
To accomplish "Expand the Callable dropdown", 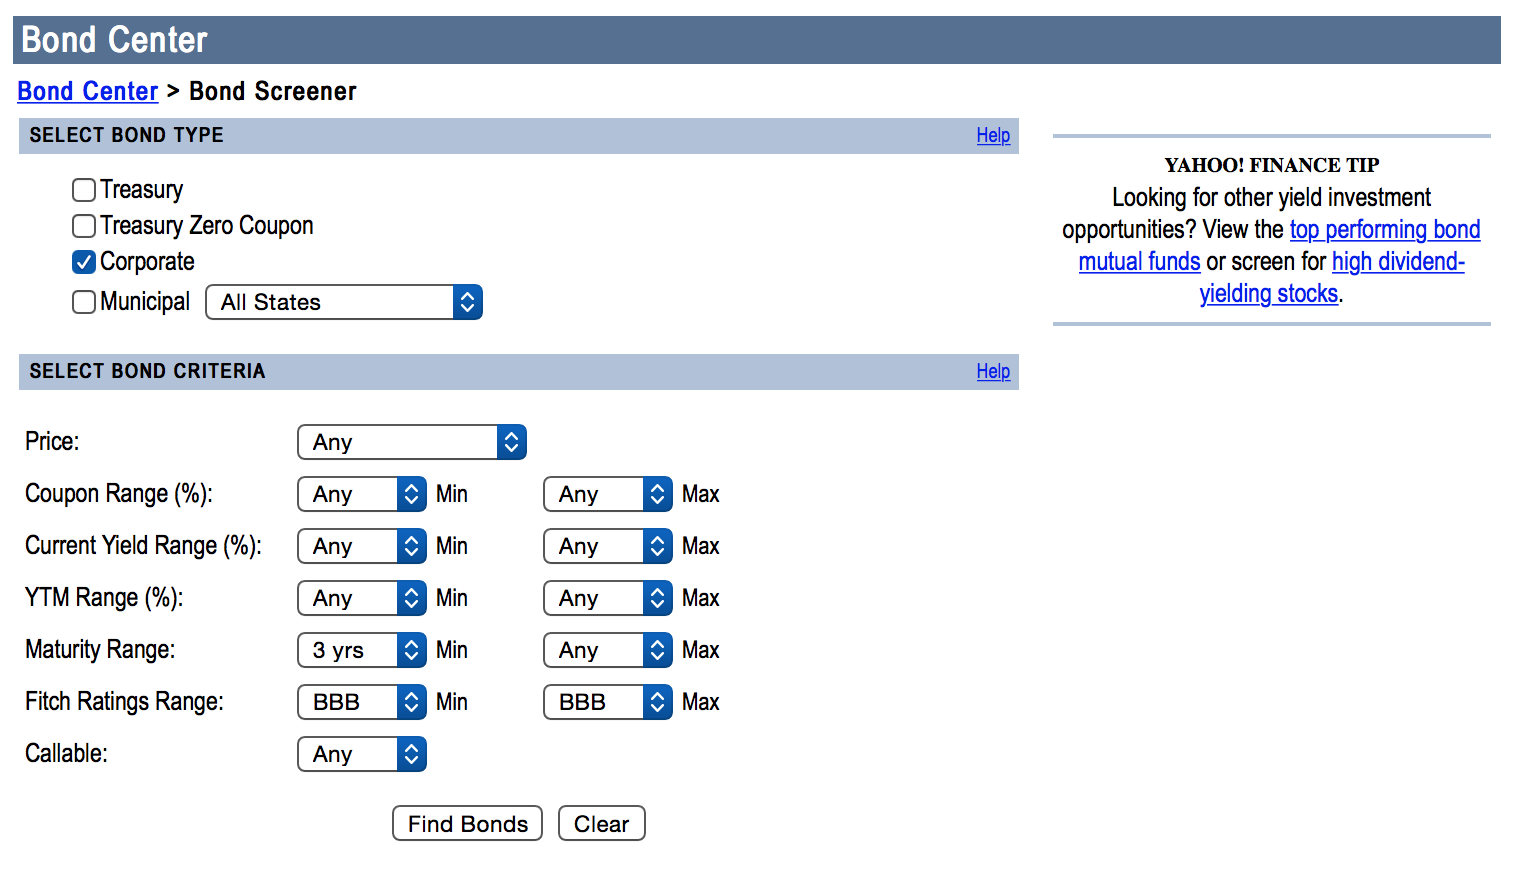I will (x=362, y=754).
